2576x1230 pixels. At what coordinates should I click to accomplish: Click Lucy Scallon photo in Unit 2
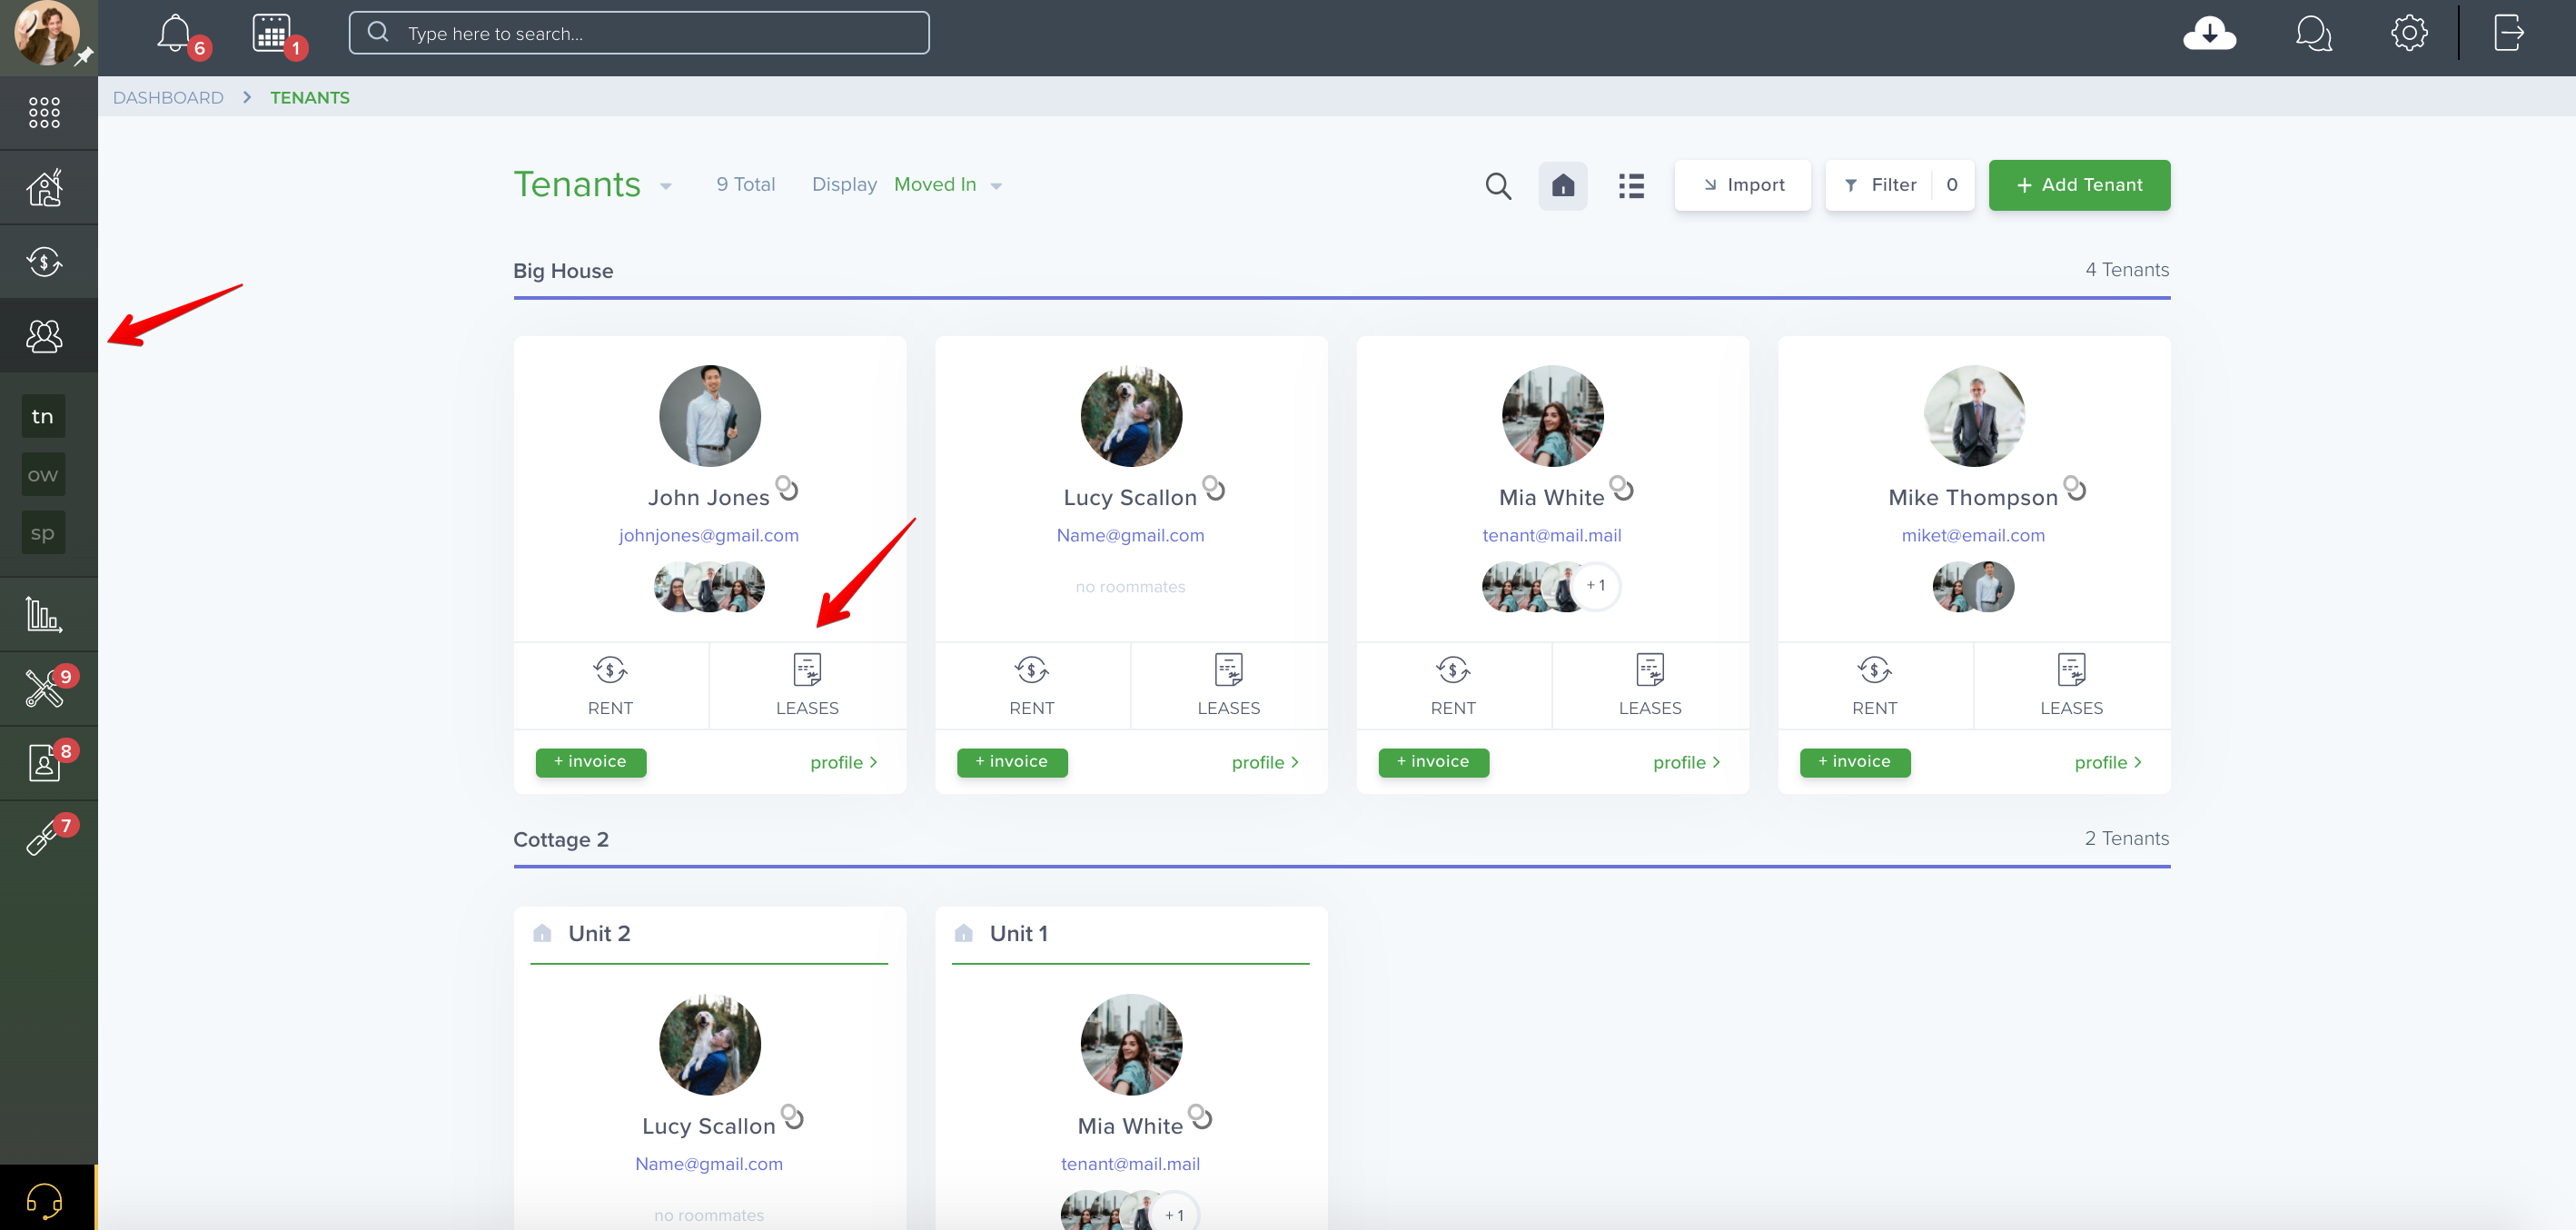click(710, 1044)
